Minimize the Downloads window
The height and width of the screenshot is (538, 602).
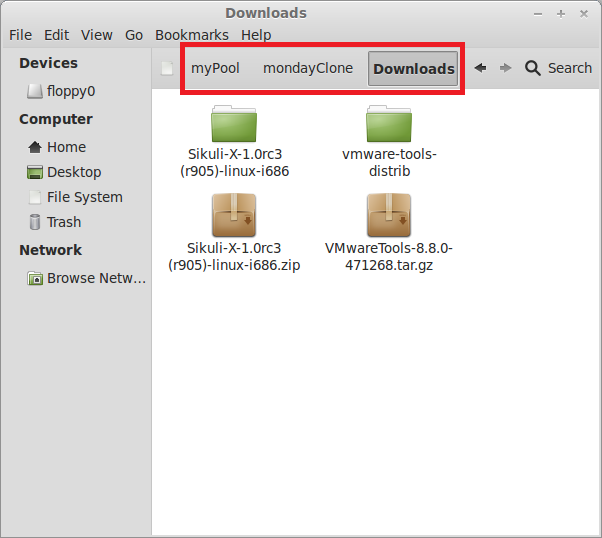538,14
